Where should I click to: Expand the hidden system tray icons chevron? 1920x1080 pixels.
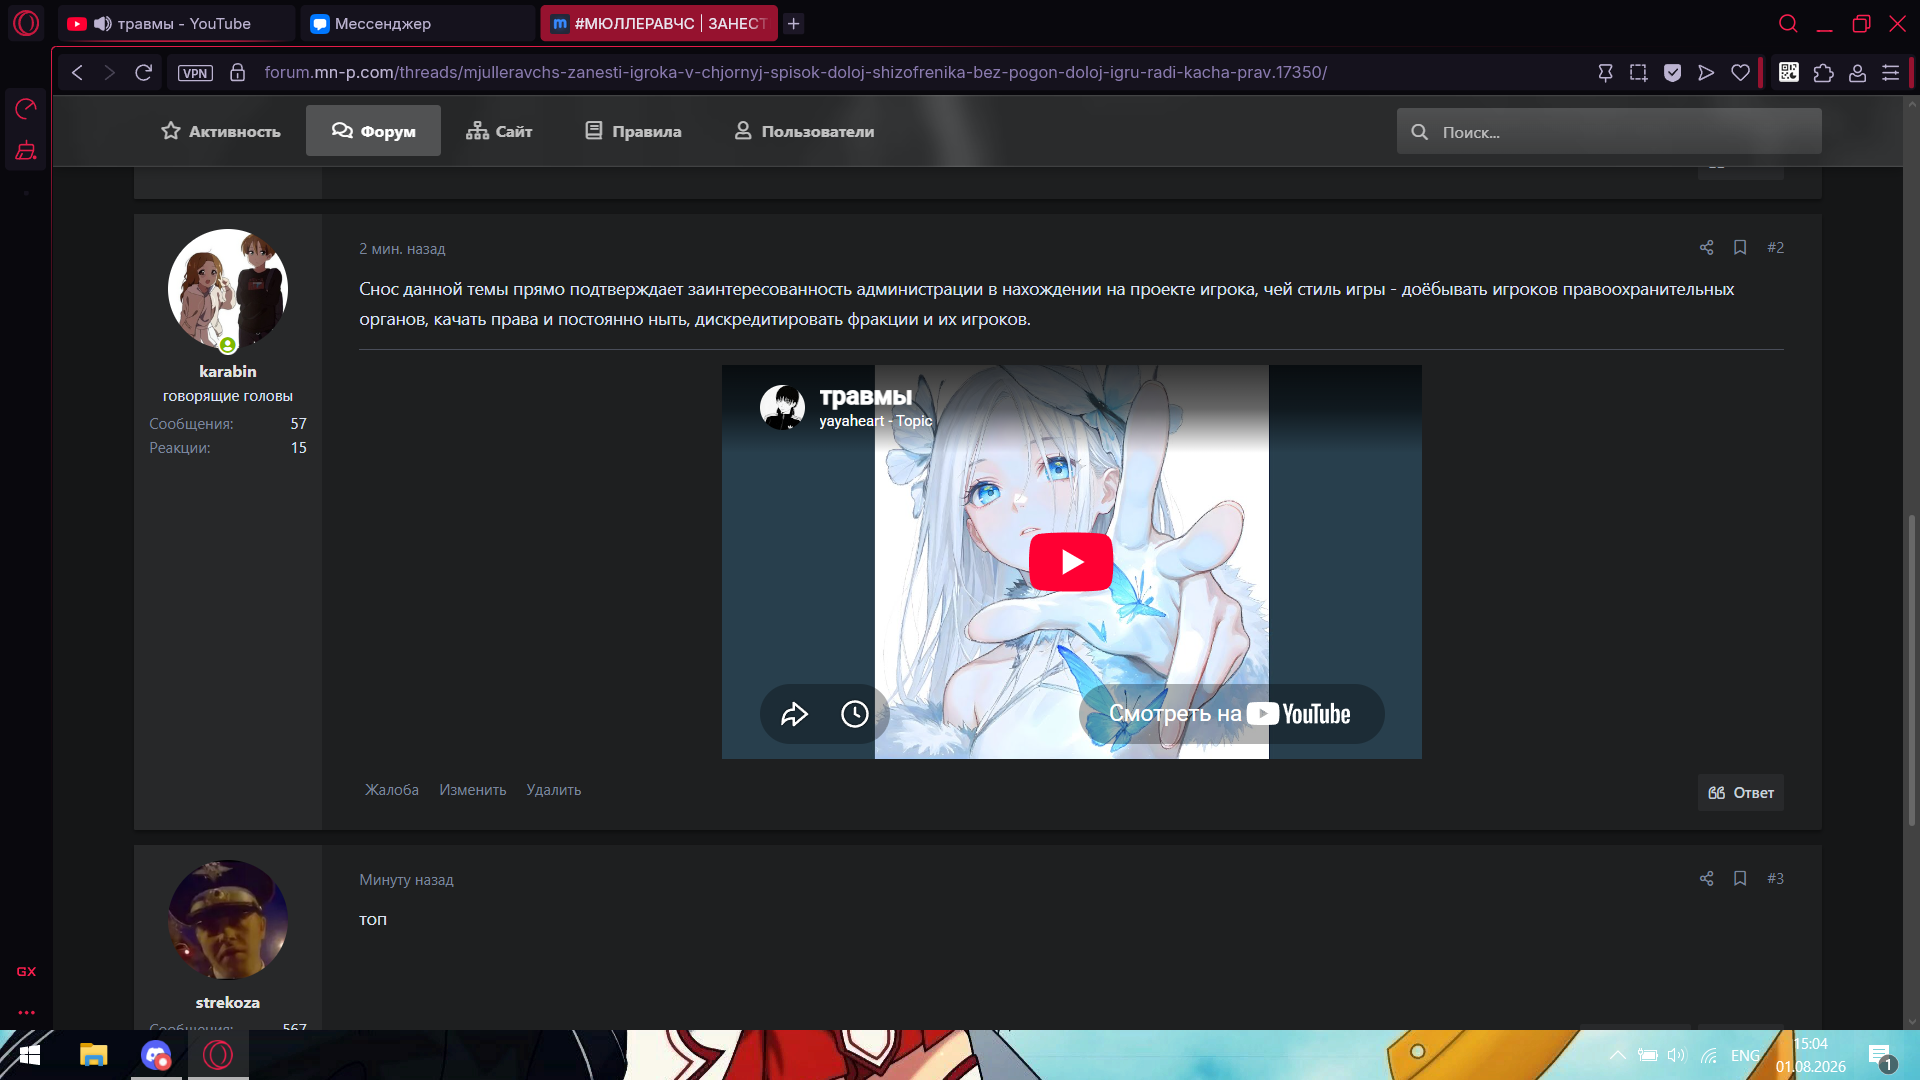point(1617,1055)
